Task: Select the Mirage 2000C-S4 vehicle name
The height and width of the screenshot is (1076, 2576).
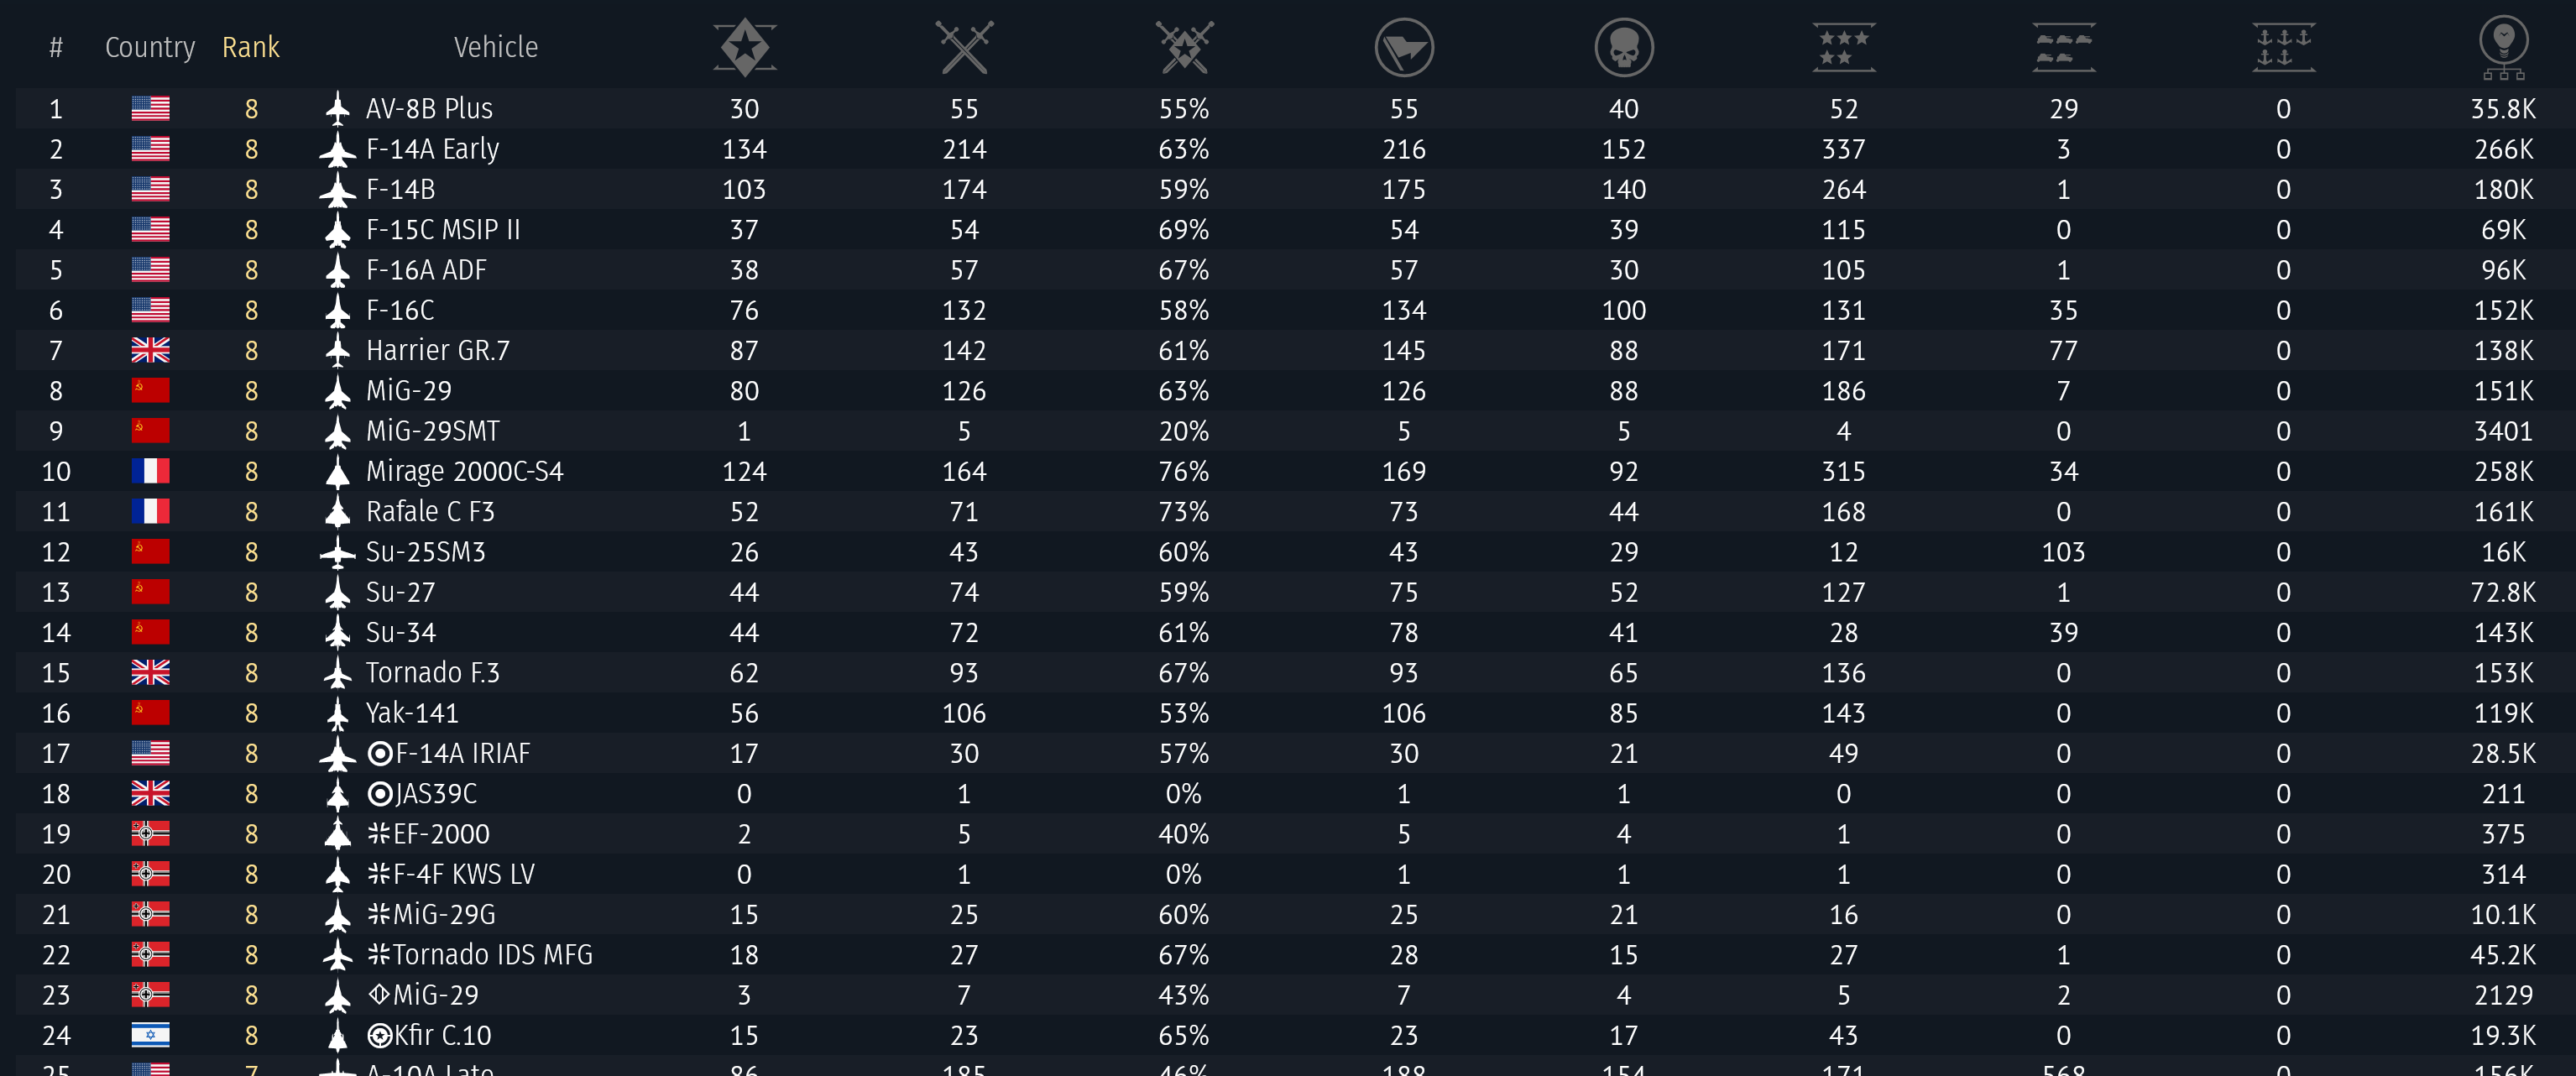Action: click(x=464, y=471)
